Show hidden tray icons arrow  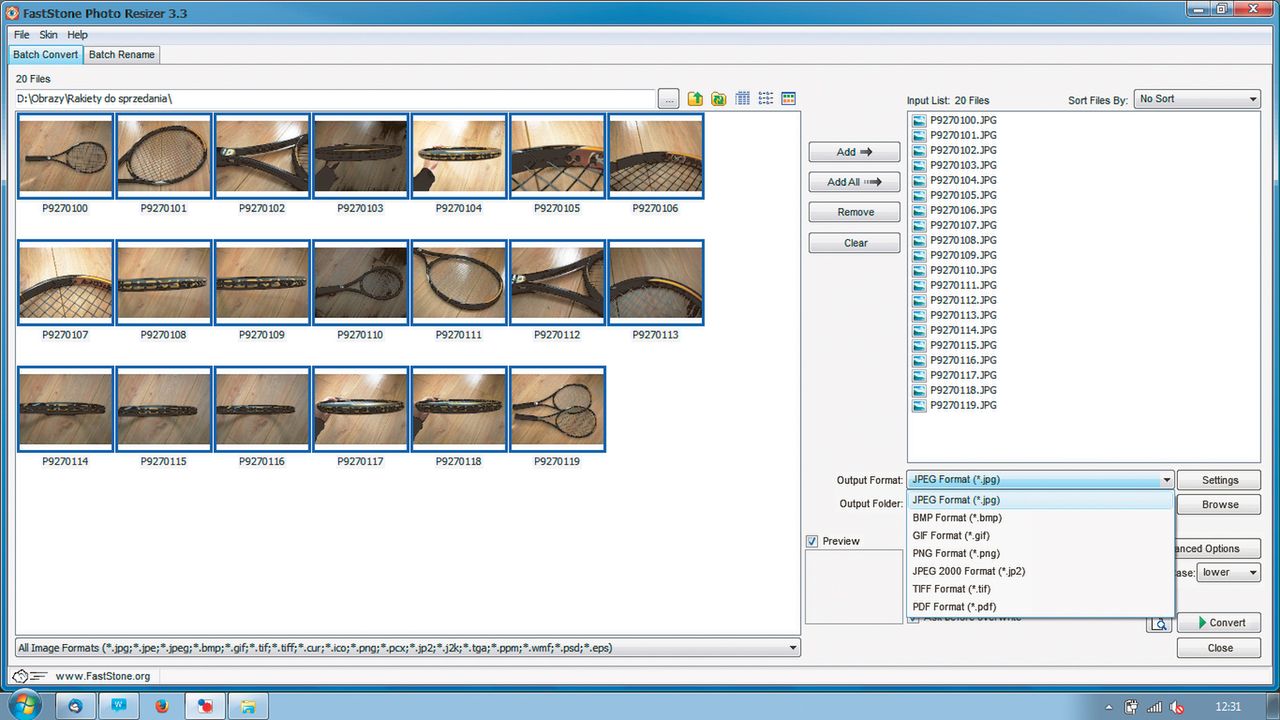[x=1108, y=707]
